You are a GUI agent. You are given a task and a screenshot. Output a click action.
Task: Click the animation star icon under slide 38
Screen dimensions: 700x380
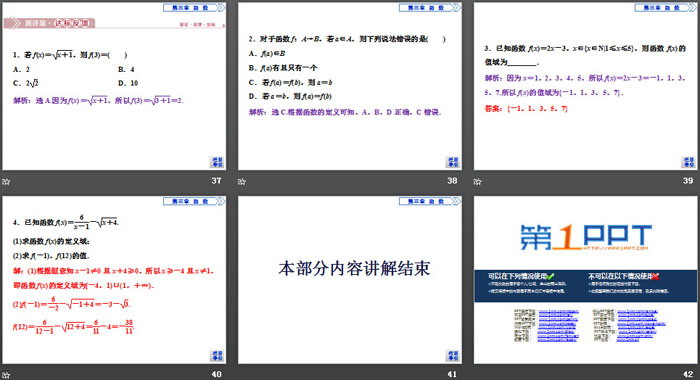pyautogui.click(x=242, y=182)
